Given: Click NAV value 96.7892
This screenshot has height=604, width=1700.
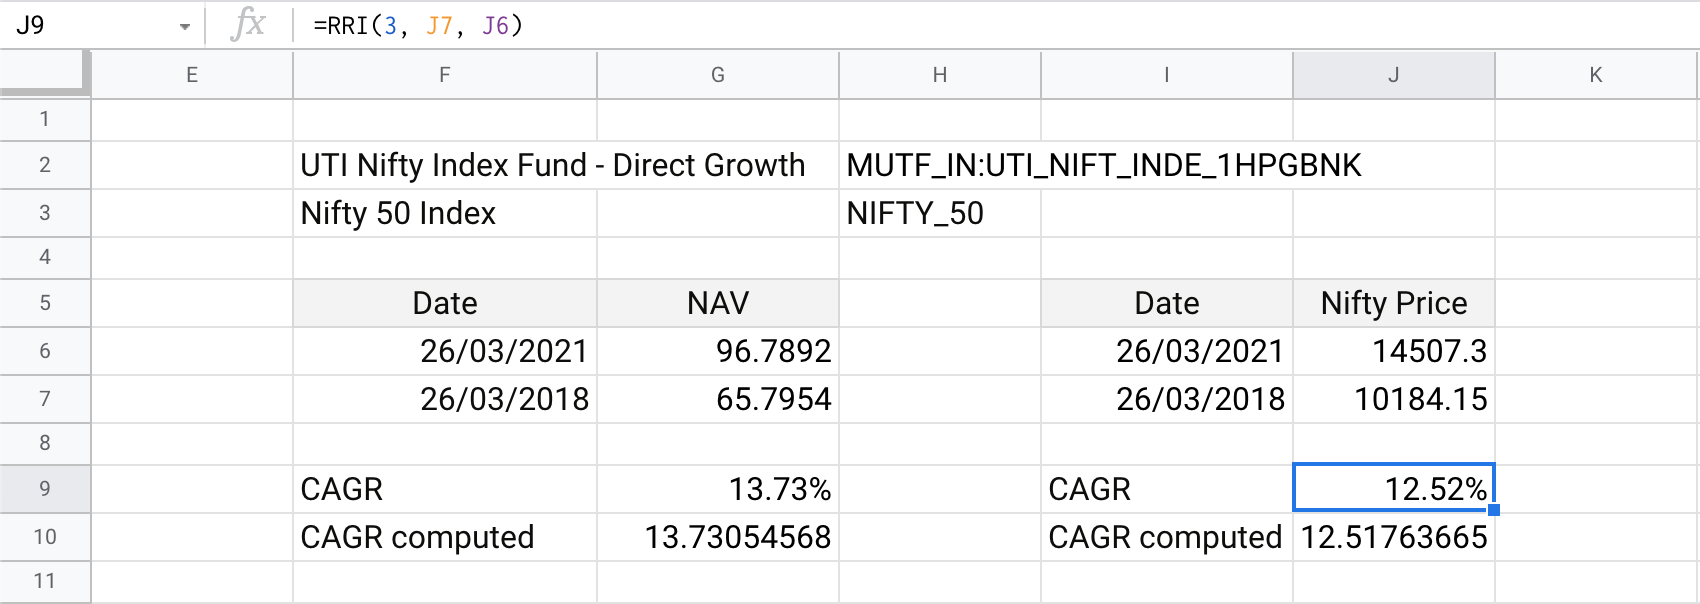Looking at the screenshot, I should (718, 351).
